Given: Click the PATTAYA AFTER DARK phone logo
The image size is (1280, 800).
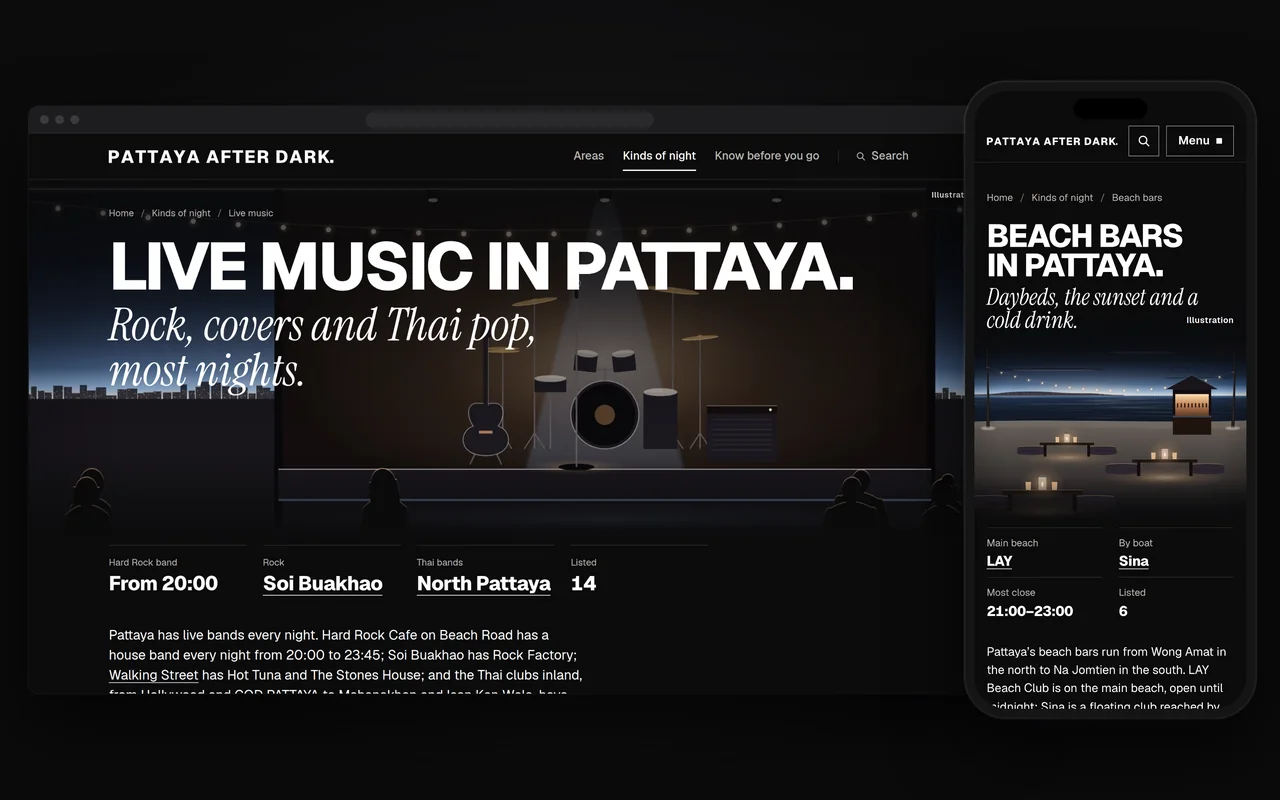Looking at the screenshot, I should click(x=1052, y=141).
